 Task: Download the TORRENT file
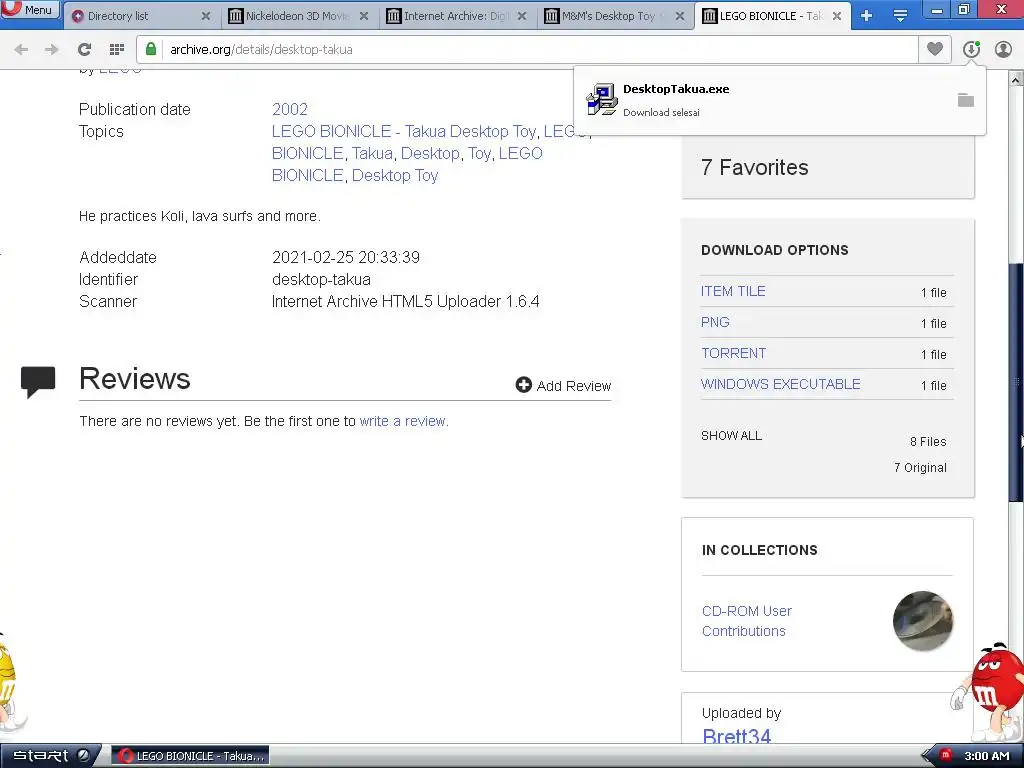(733, 353)
